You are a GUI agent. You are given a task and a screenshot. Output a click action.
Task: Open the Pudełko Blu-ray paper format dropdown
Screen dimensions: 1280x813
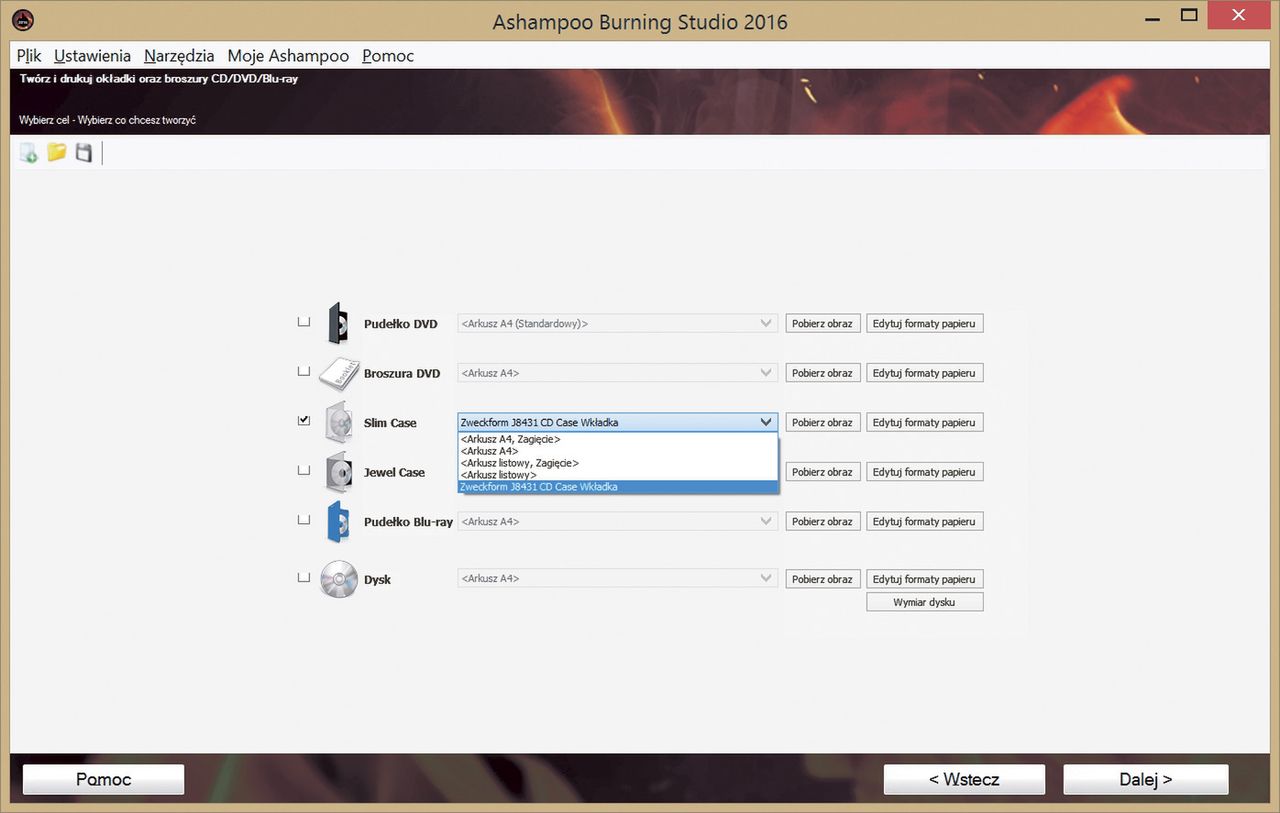(617, 521)
